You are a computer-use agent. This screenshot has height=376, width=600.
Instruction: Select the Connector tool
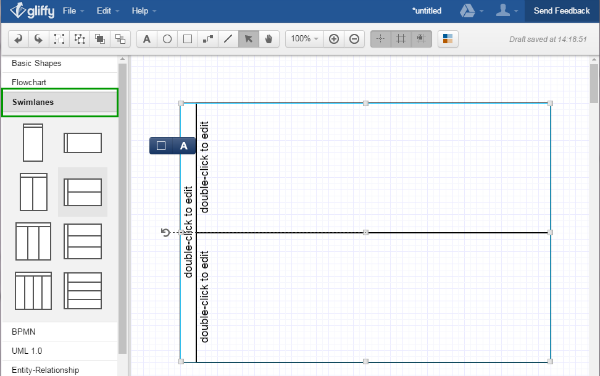click(208, 39)
